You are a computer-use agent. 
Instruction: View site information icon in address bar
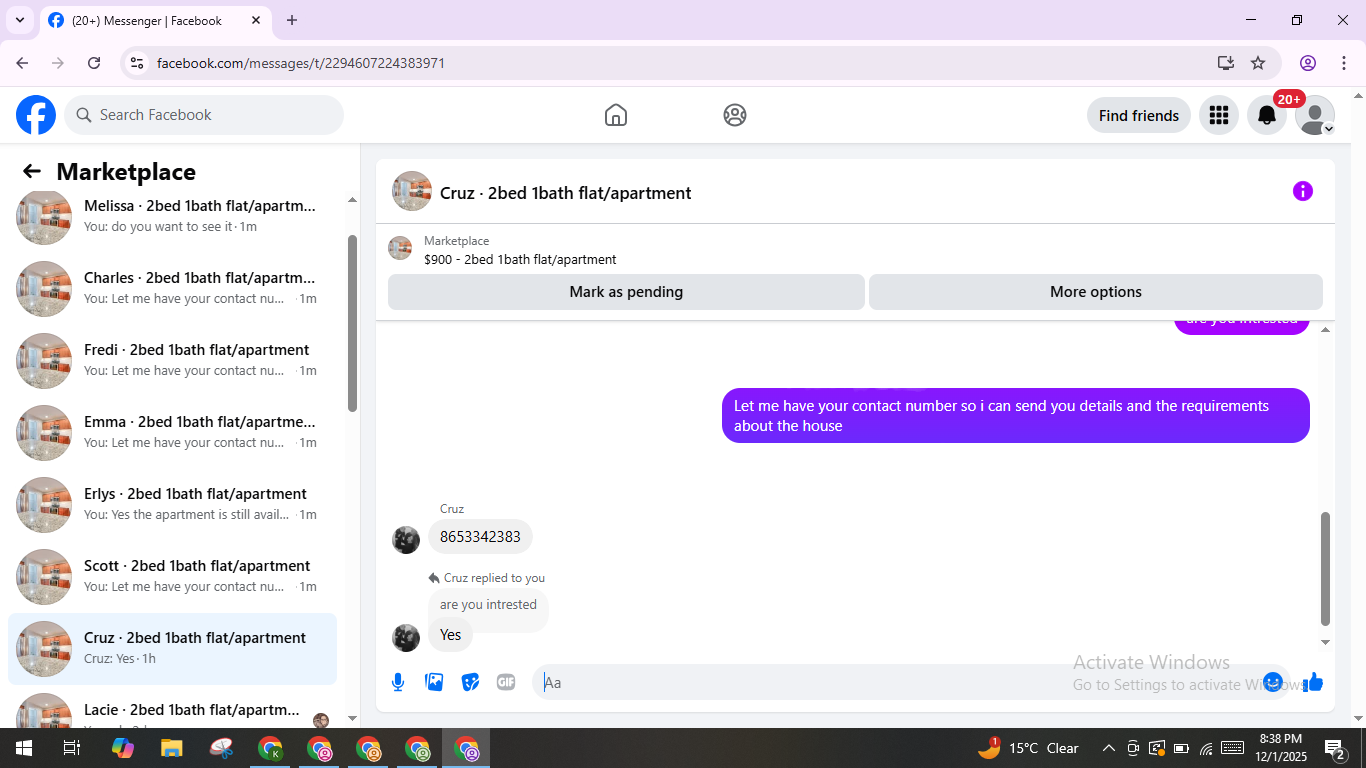(137, 63)
